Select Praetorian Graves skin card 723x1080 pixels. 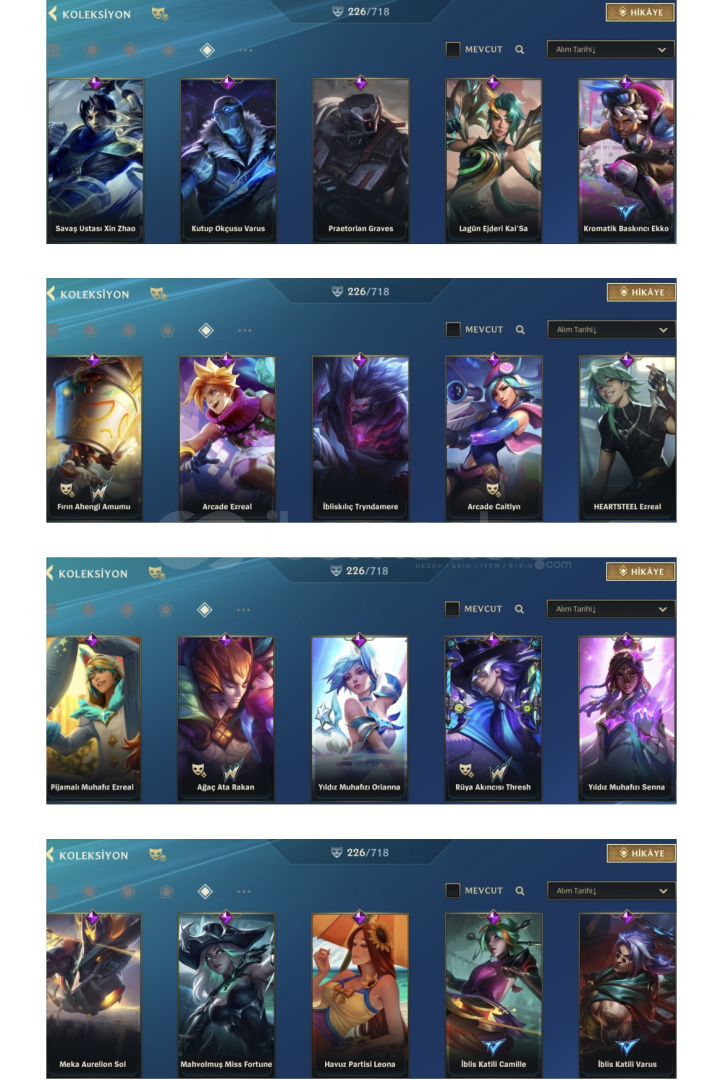point(361,160)
